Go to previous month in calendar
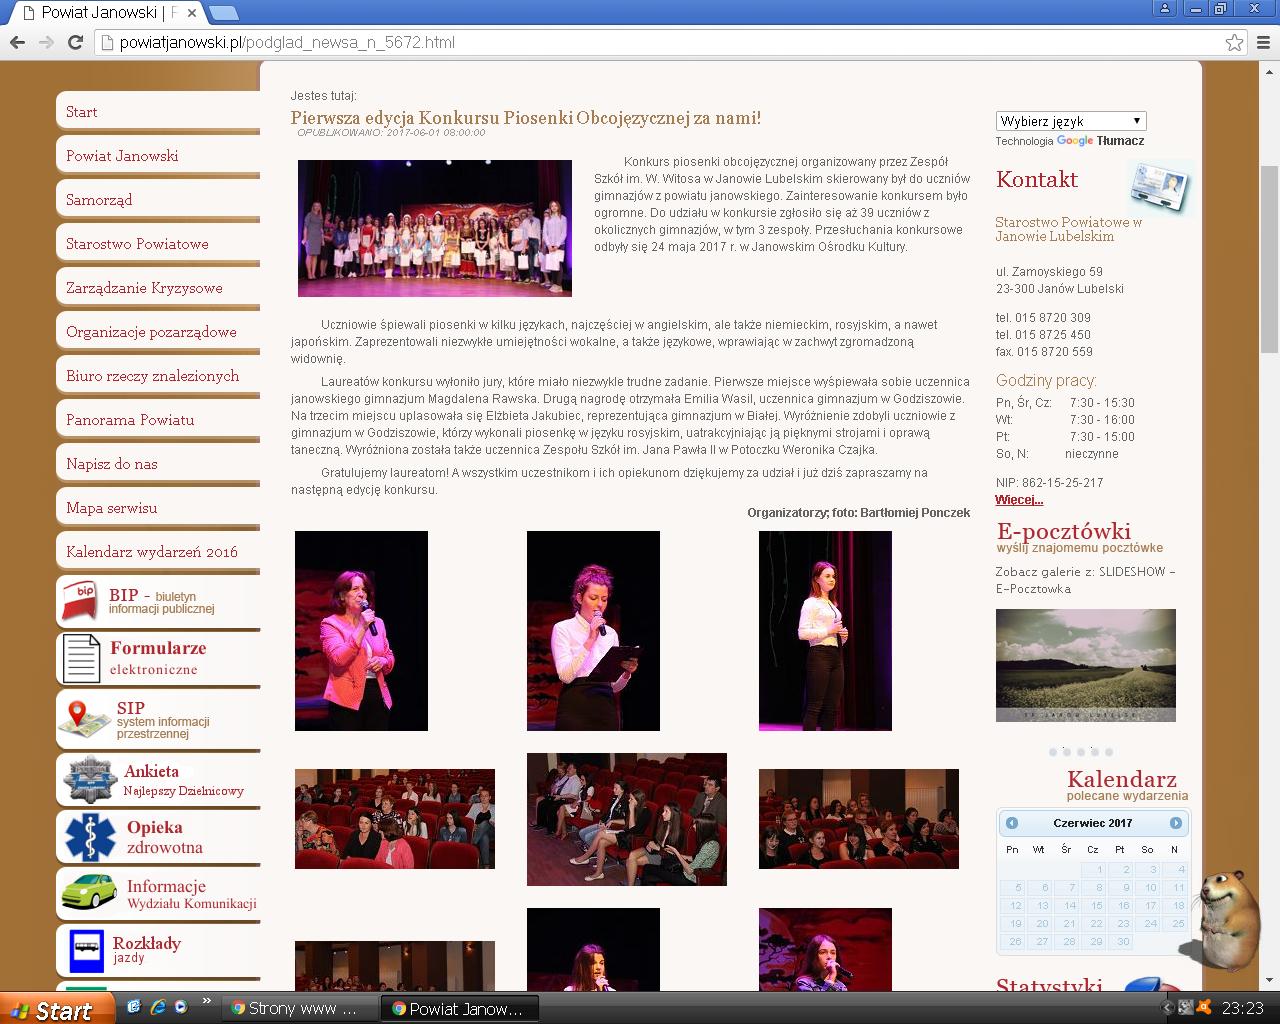Screen dimensions: 1280x1024 1012,823
